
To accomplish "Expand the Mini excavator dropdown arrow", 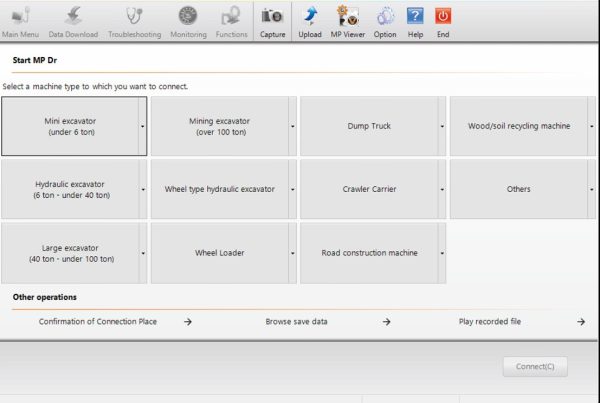I will pos(143,126).
